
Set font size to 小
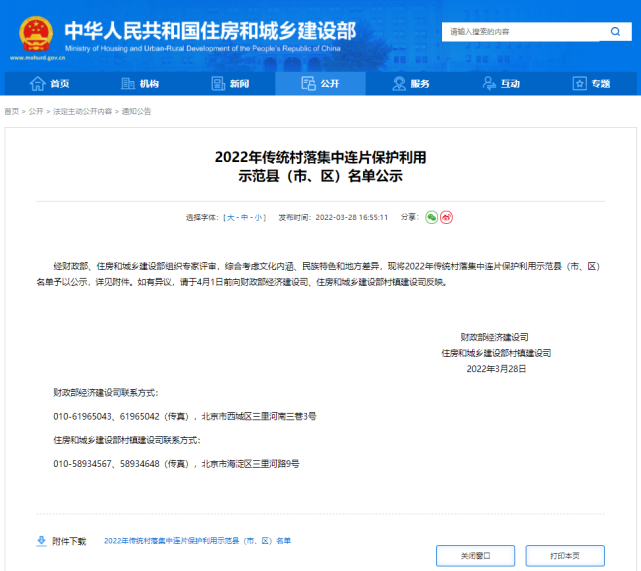click(258, 217)
